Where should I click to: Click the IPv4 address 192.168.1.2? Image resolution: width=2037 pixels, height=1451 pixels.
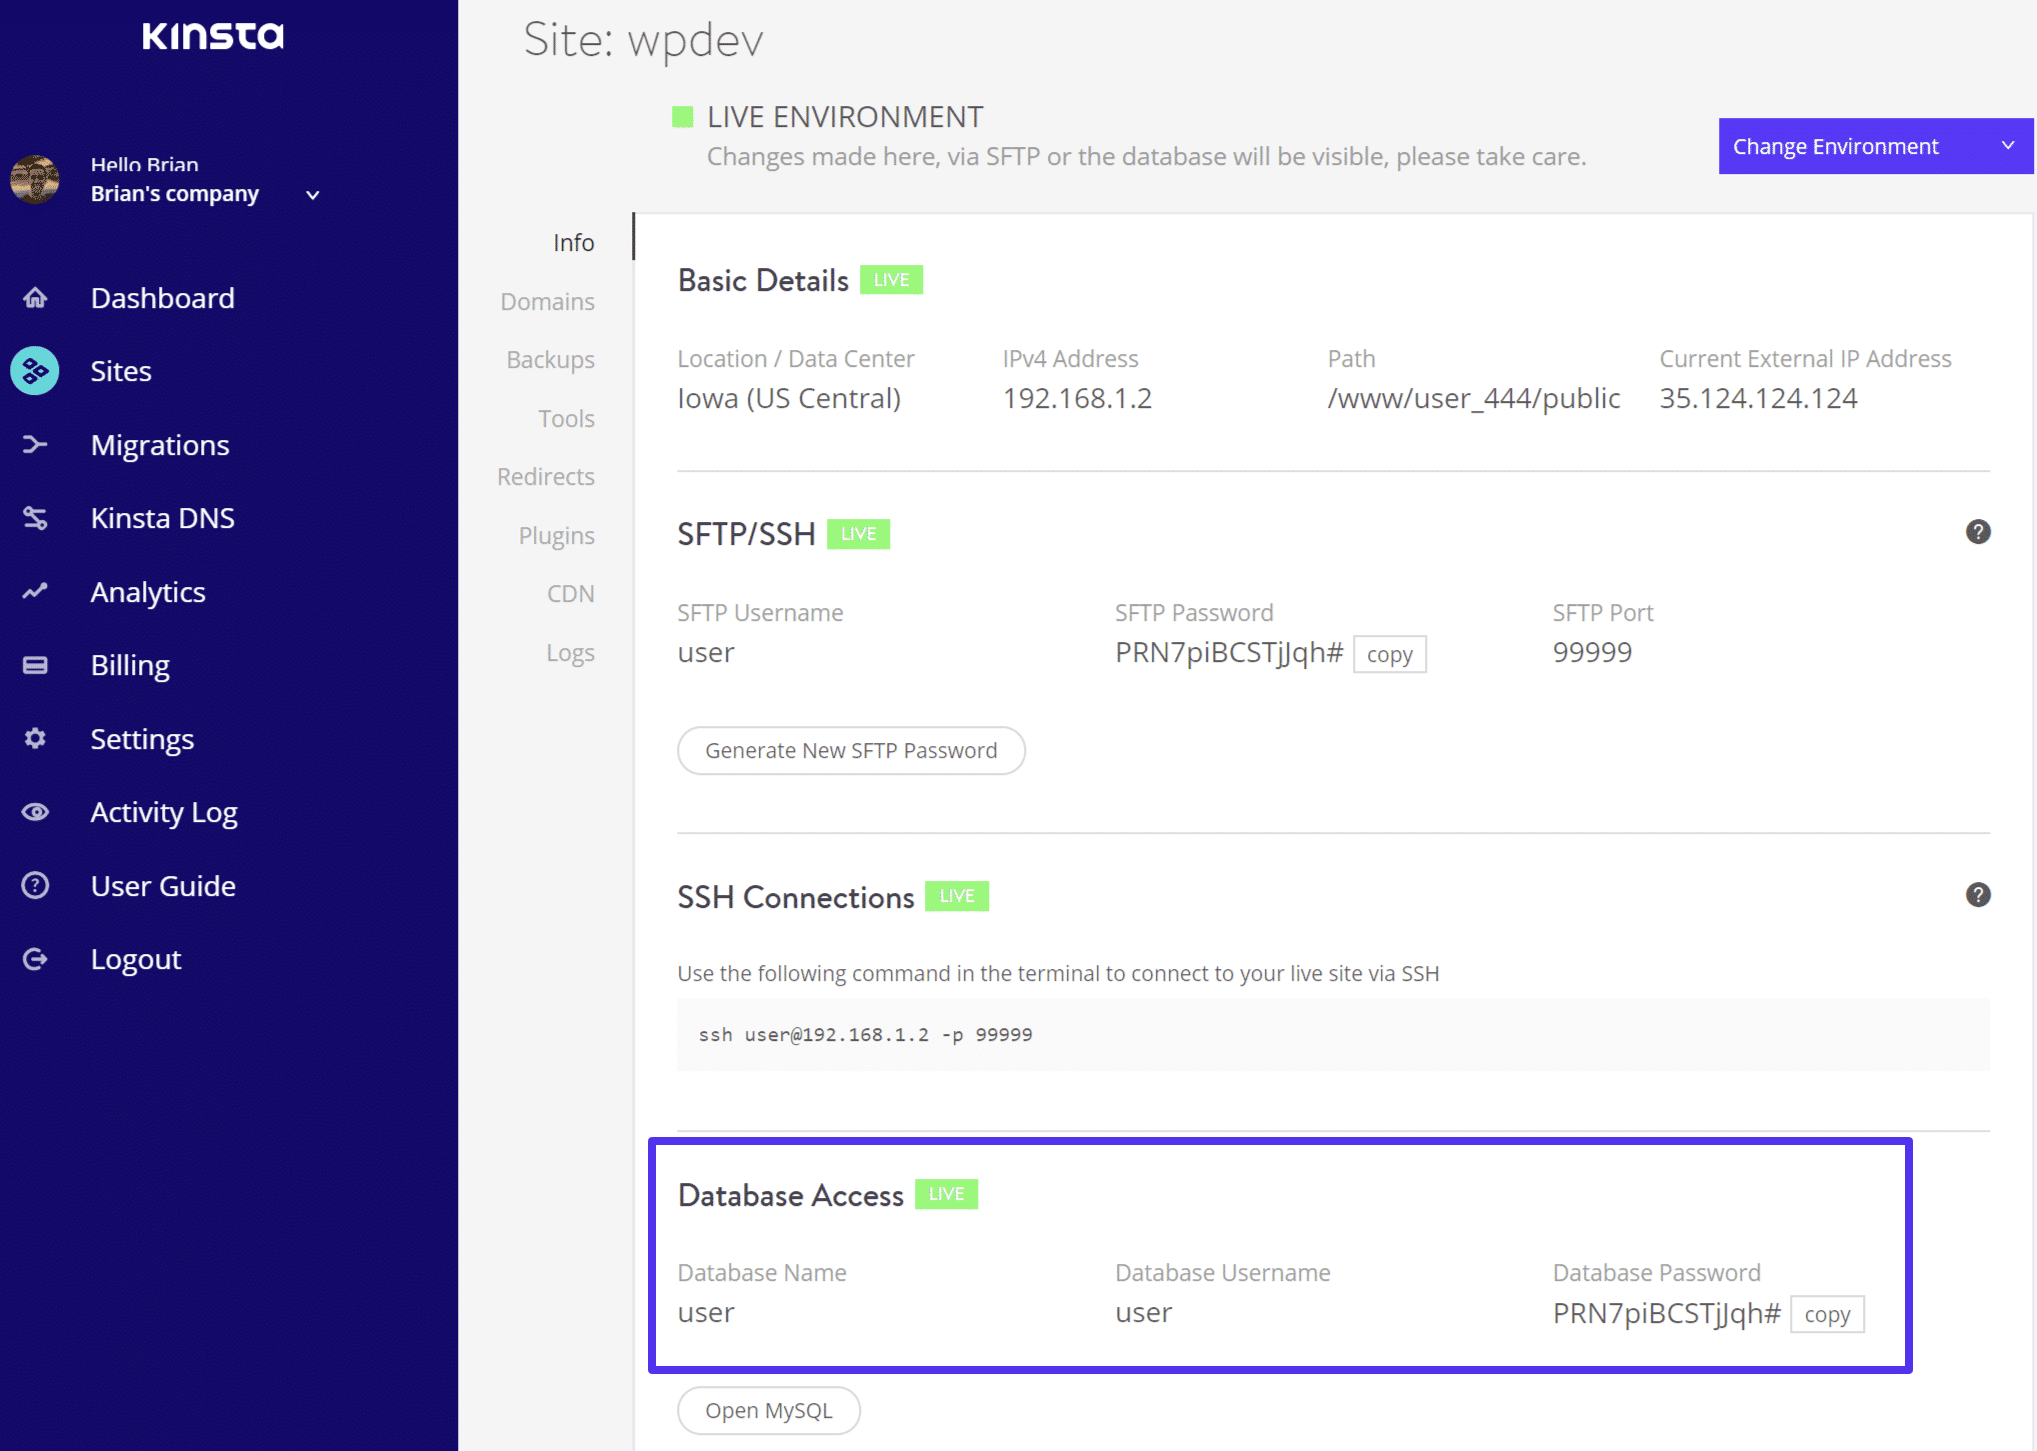[1077, 398]
